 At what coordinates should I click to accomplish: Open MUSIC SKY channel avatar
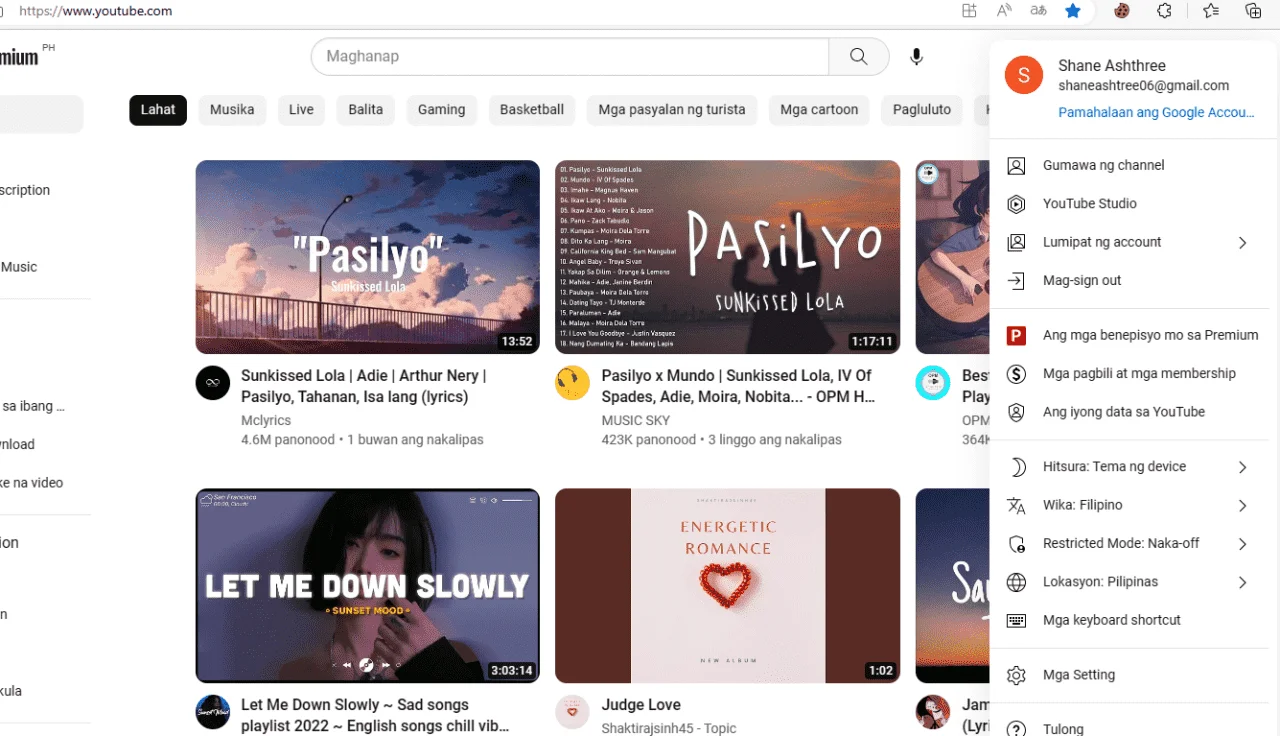pos(572,383)
